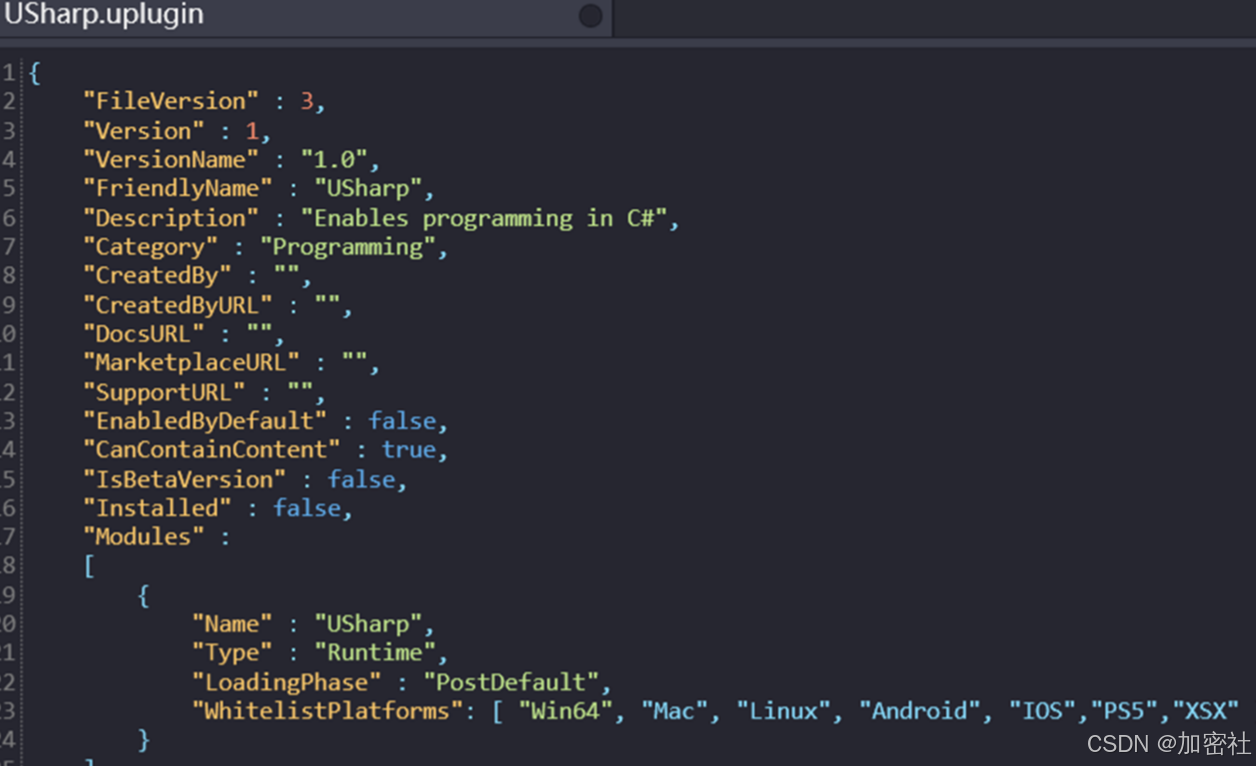Click the "Description" key text
1256x766 pixels.
(171, 218)
